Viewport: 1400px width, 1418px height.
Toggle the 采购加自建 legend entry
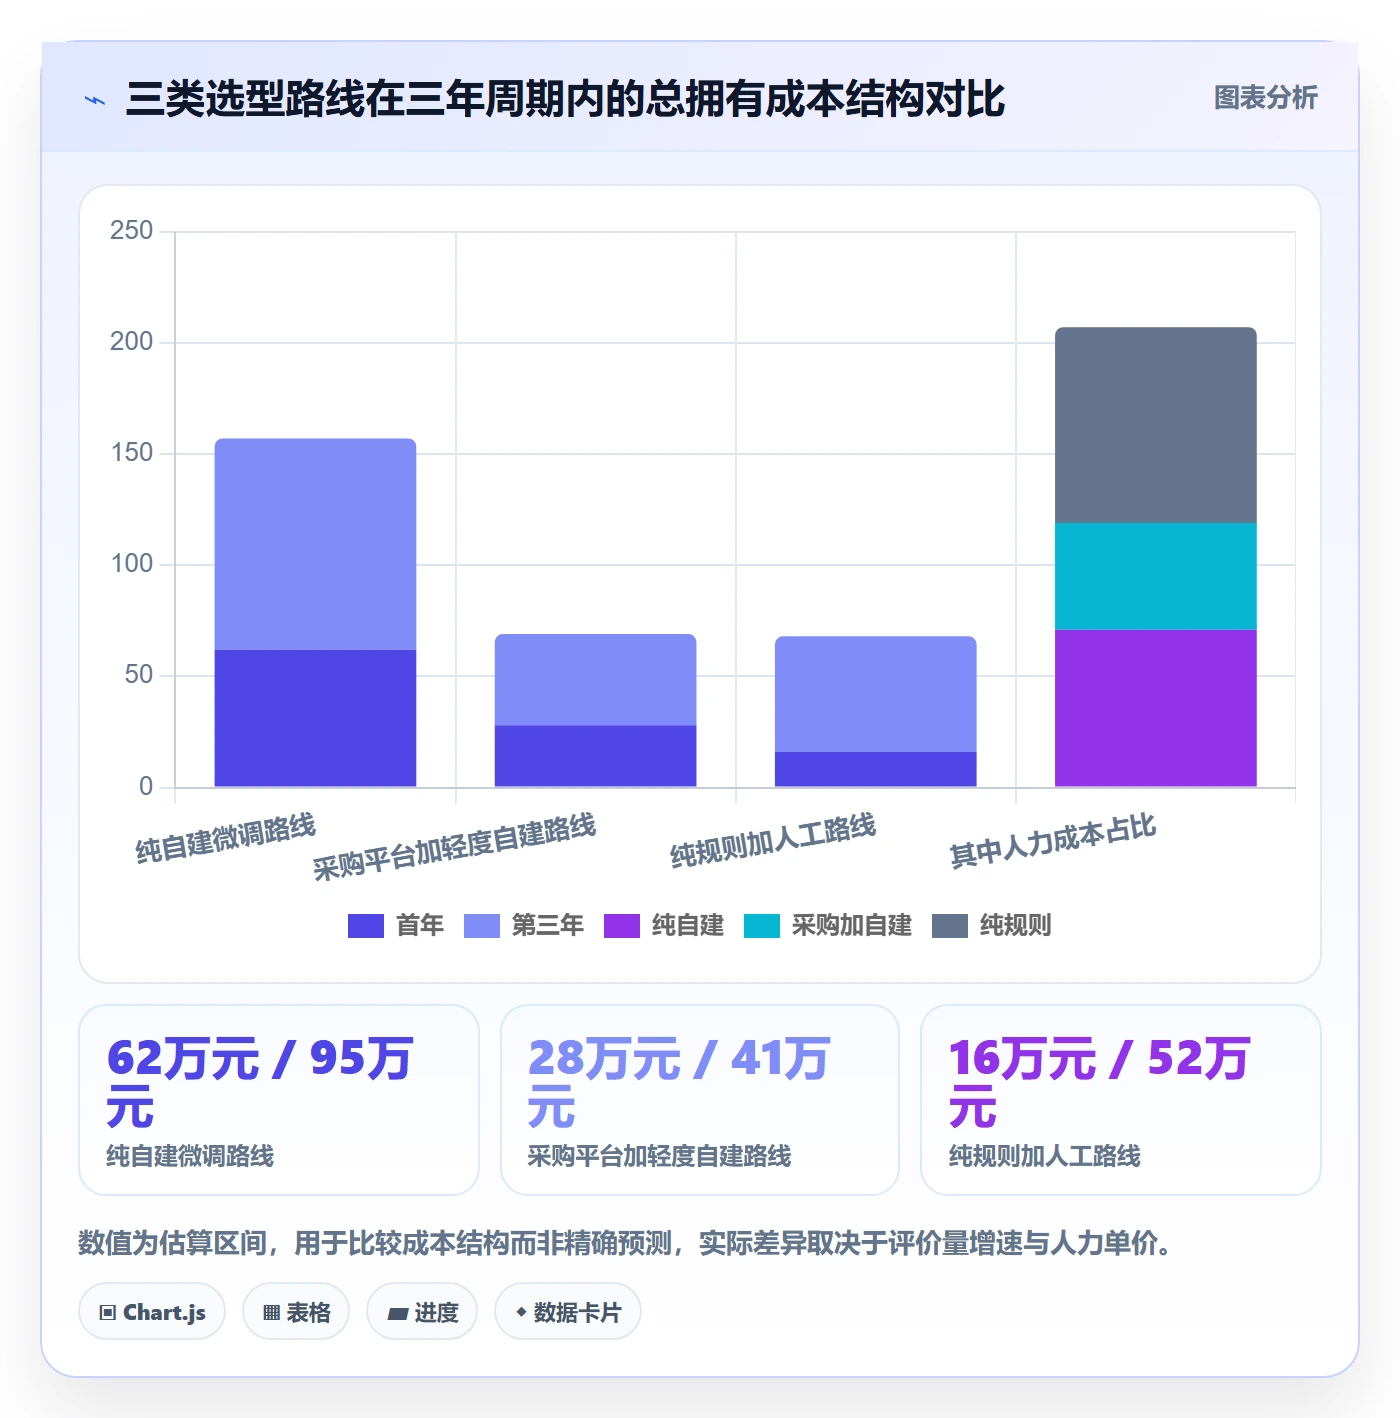click(x=828, y=925)
